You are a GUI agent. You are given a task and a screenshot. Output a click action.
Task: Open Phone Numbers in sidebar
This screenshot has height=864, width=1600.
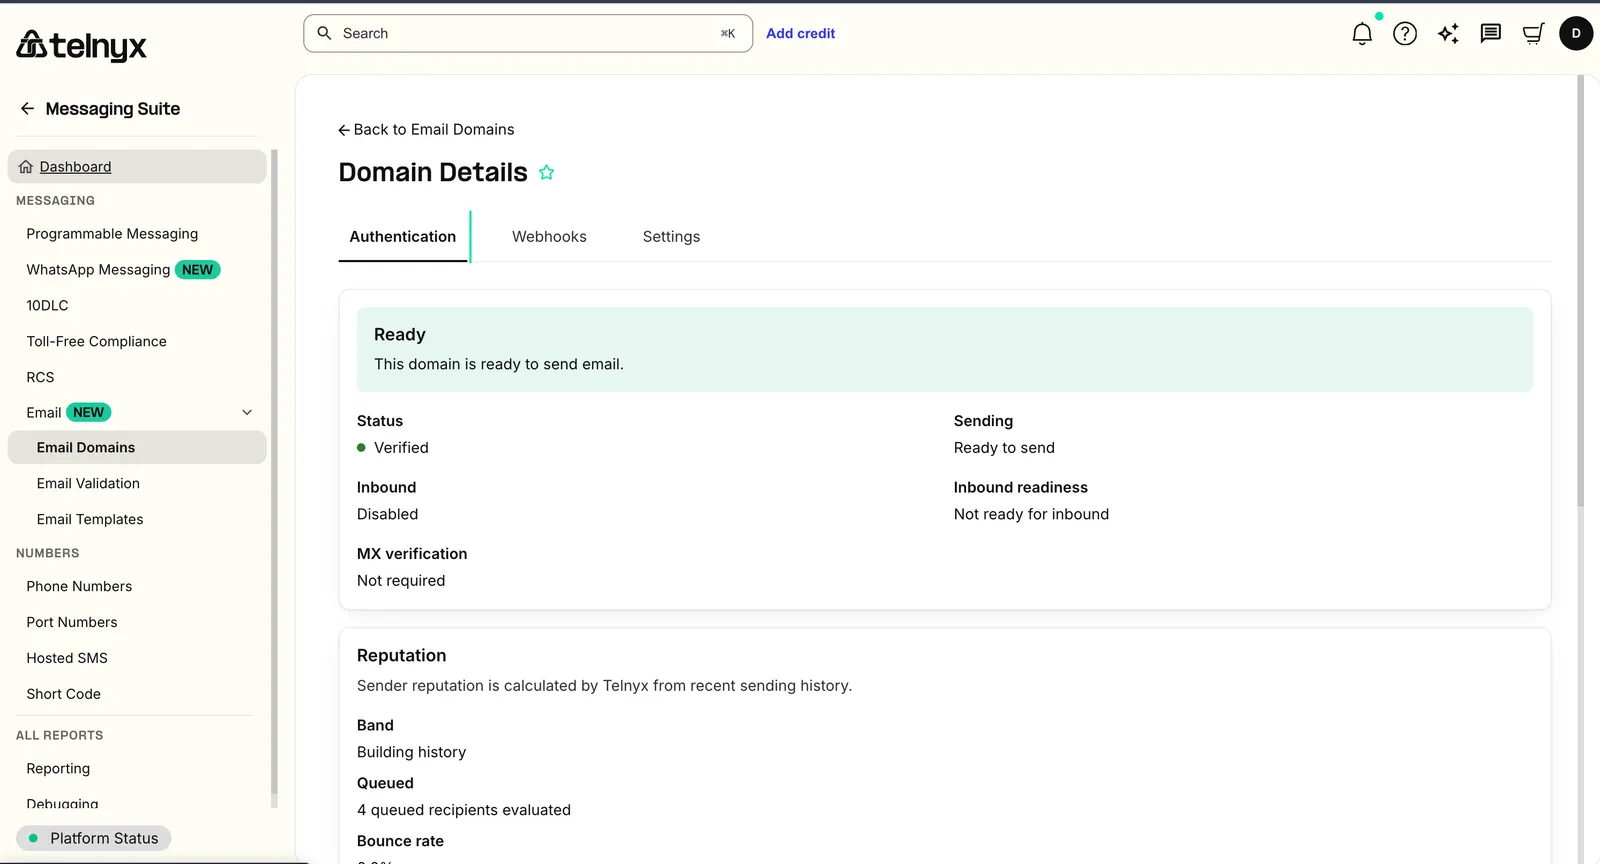point(79,587)
